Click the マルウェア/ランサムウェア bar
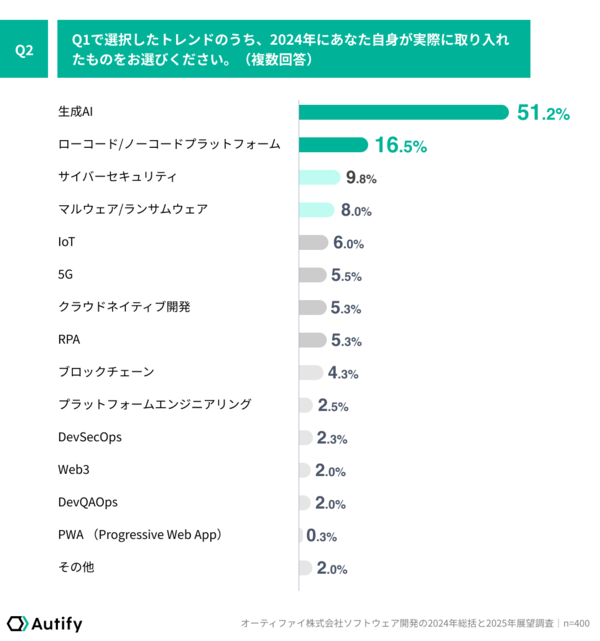Image resolution: width=600 pixels, height=641 pixels. click(316, 210)
